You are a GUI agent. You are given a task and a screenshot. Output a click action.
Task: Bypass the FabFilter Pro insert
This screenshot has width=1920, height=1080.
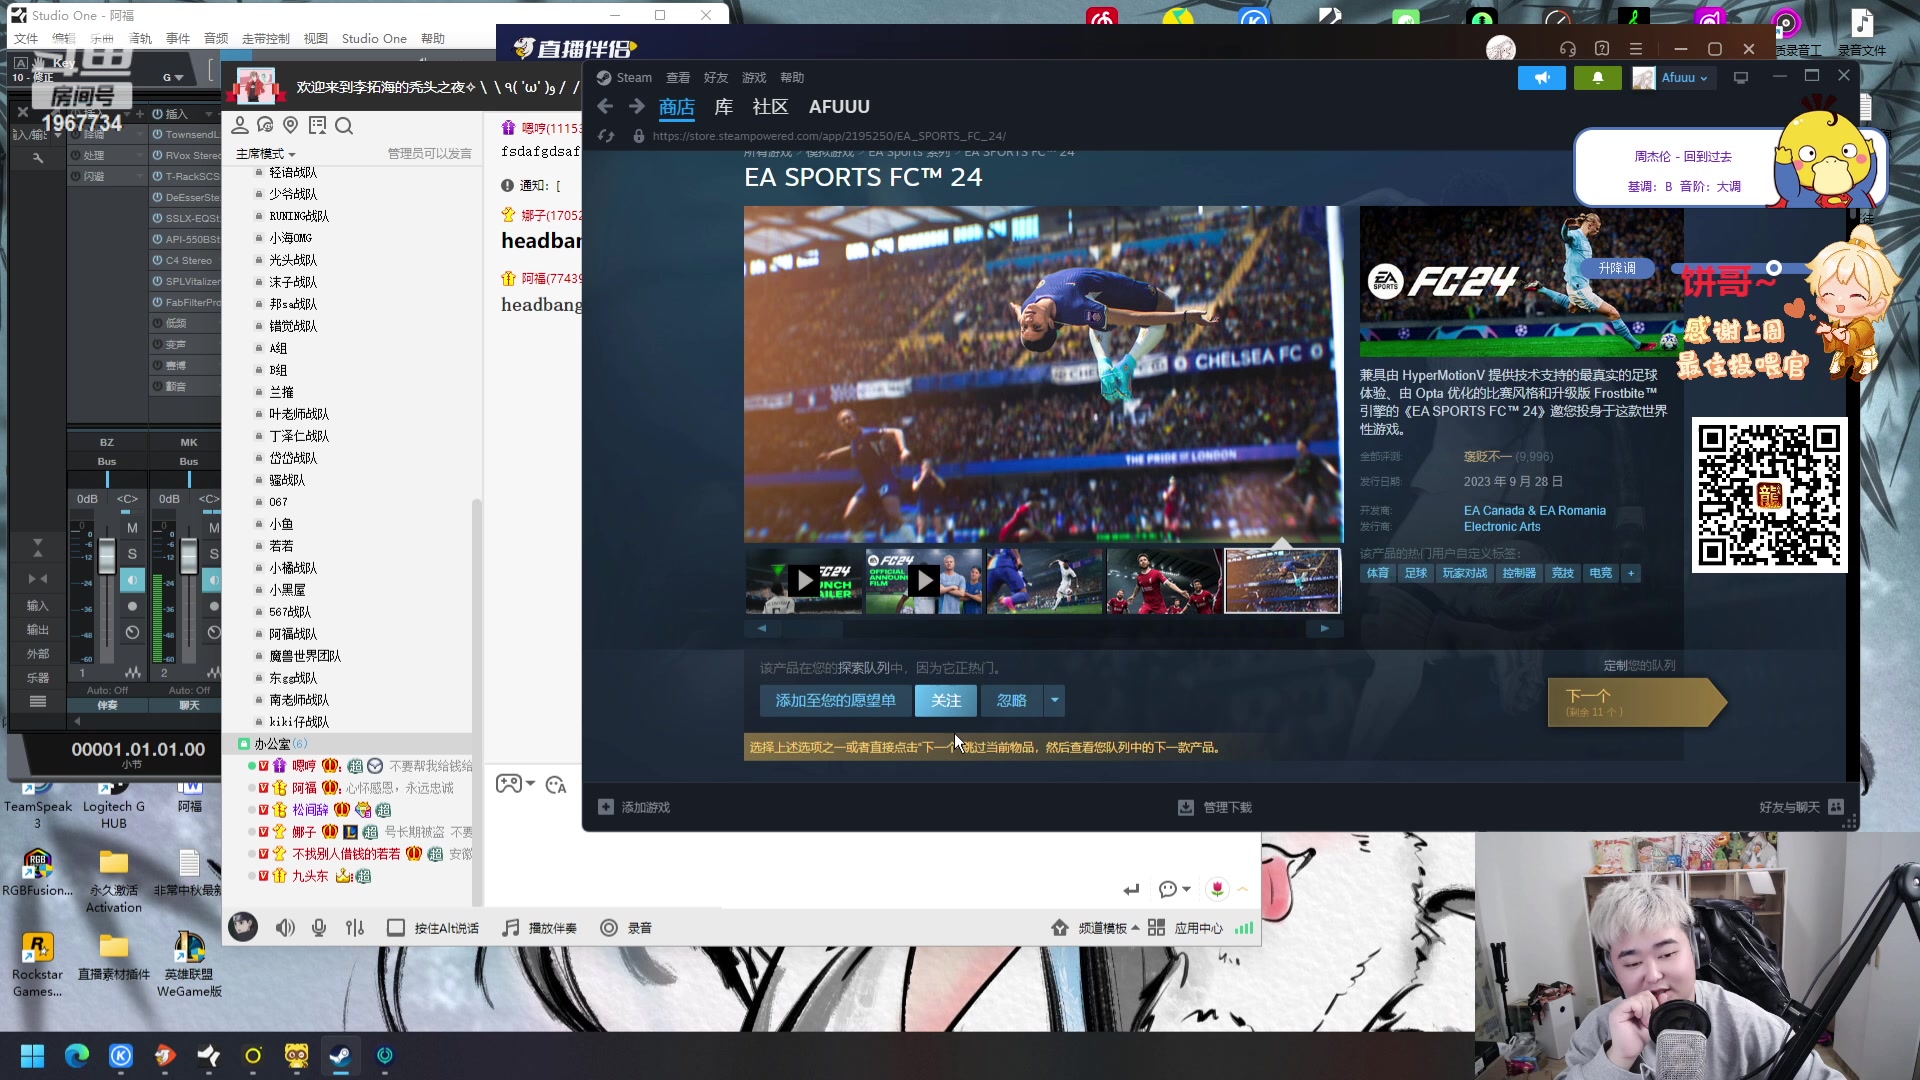158,302
